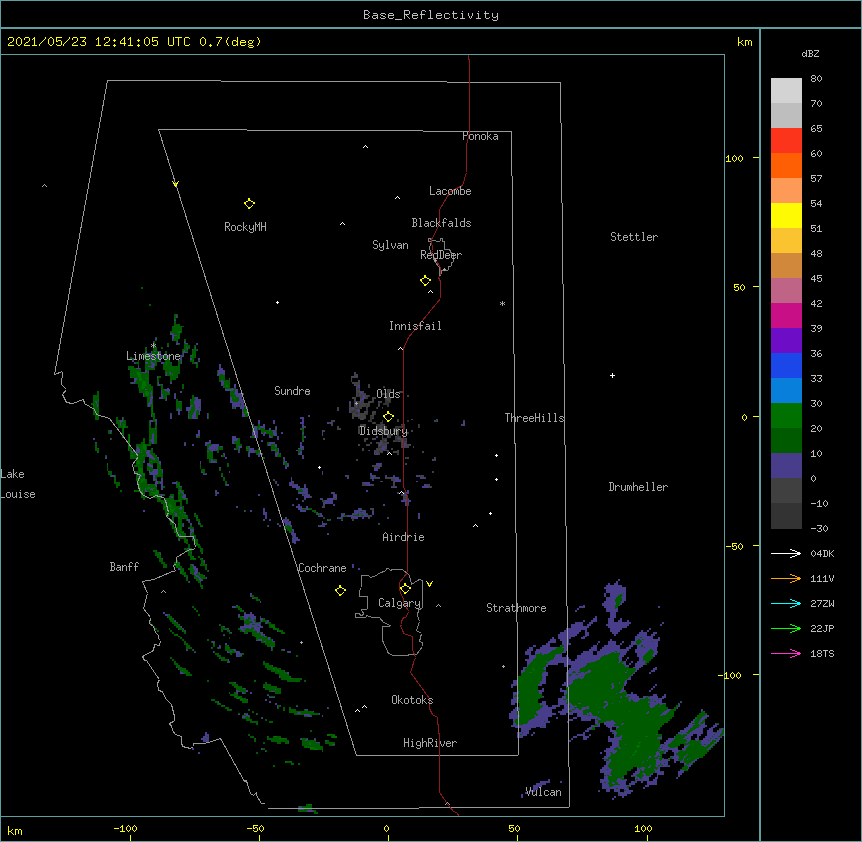Click the cyan 27ZW arrow in legend
This screenshot has height=842, width=862.
[786, 603]
